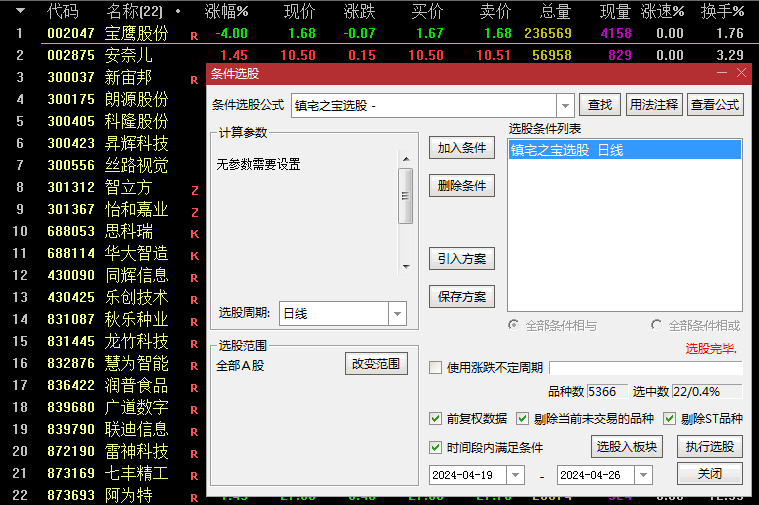759x505 pixels.
Task: Click the K marker beside 思科瑞
Action: 195,234
